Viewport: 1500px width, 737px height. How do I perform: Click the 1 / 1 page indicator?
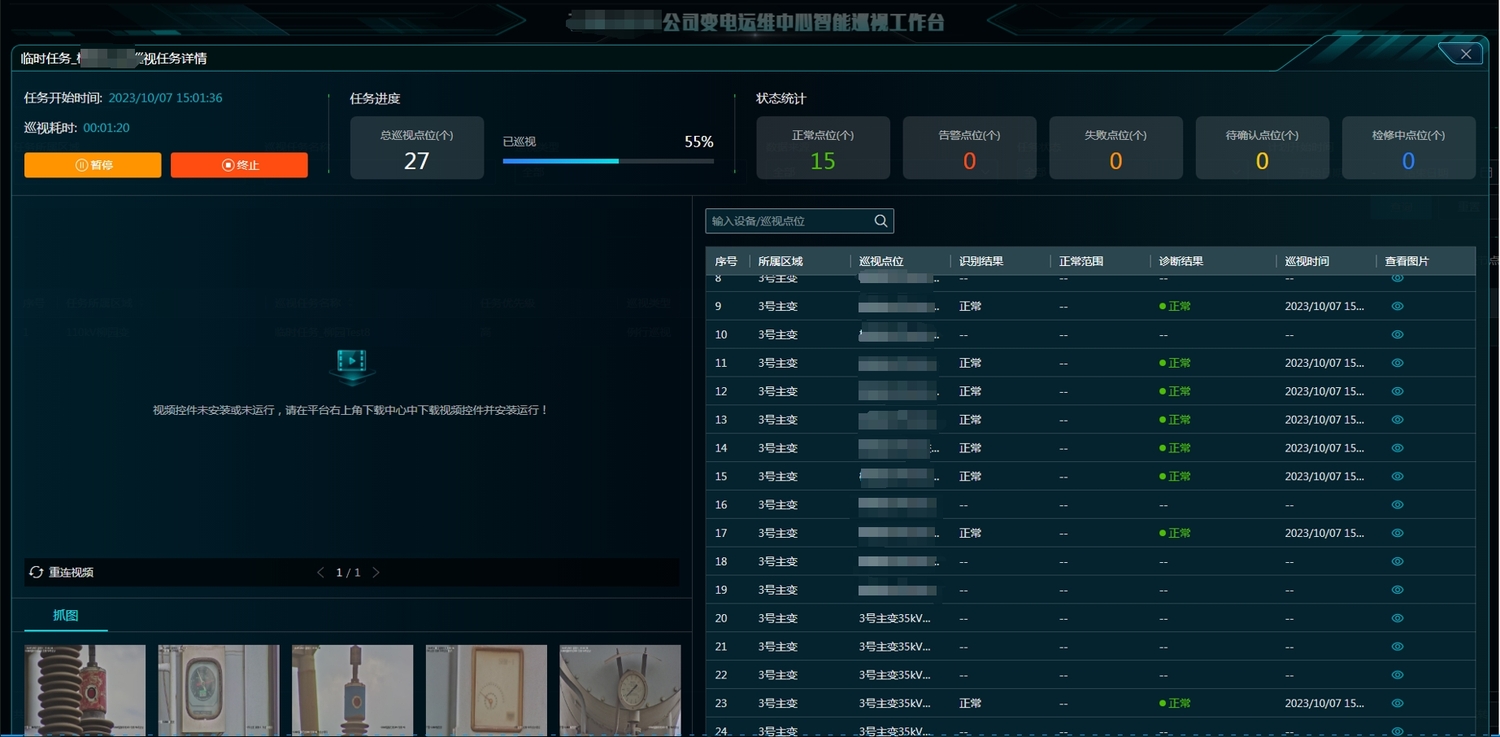(x=348, y=573)
